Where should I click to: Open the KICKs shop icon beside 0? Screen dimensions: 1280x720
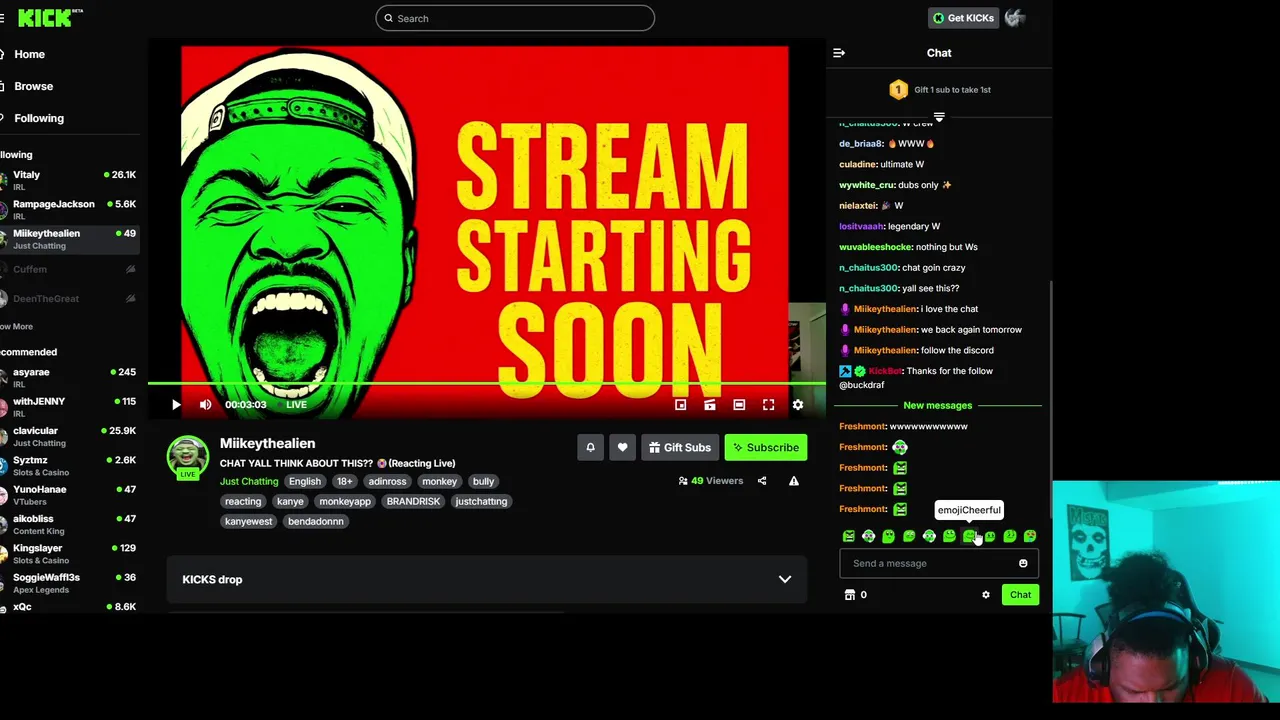(850, 595)
